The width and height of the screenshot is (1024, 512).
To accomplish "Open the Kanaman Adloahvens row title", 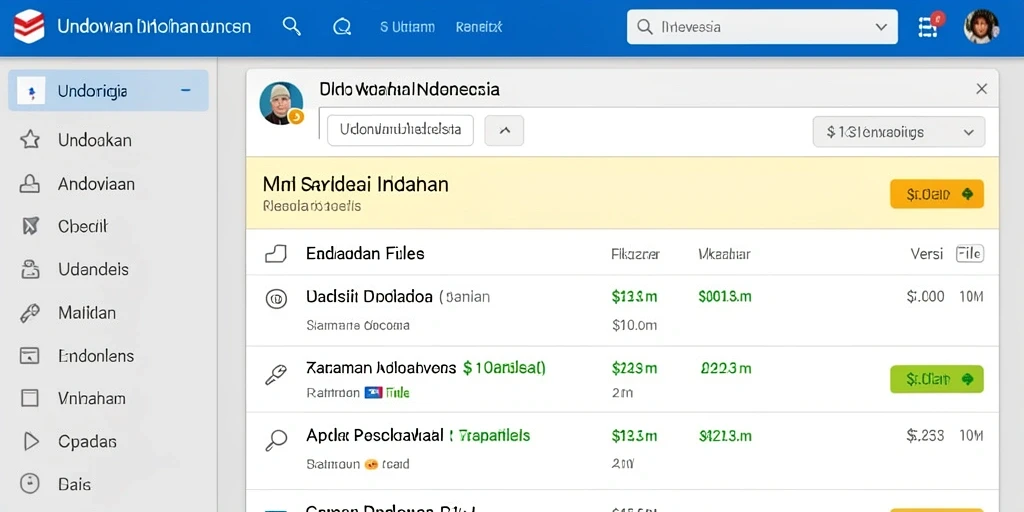I will point(381,368).
